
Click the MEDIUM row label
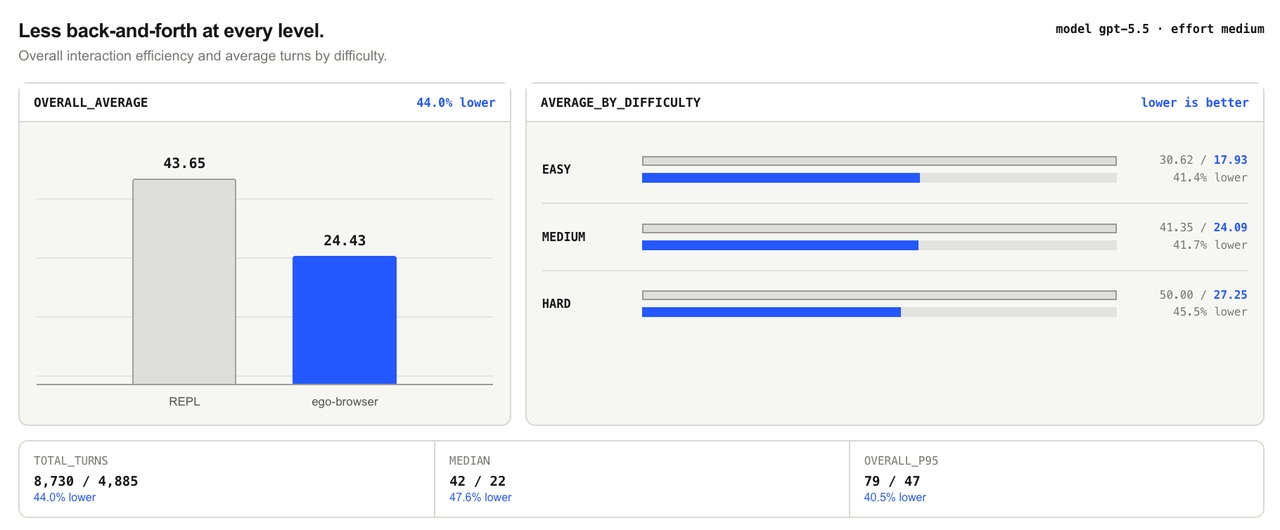[563, 237]
